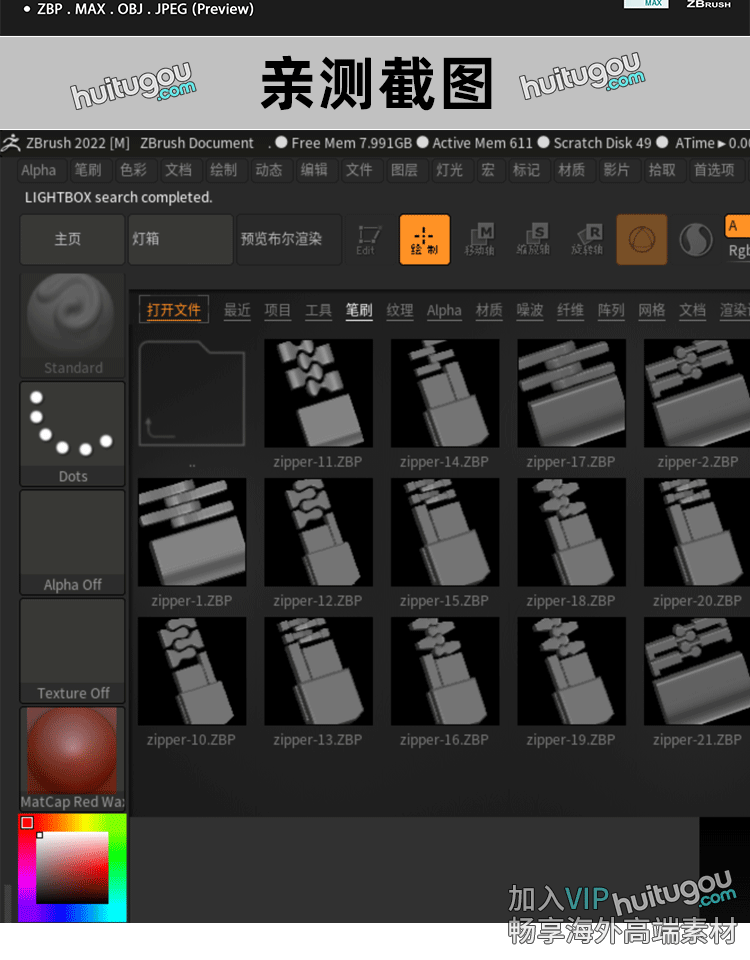Image resolution: width=750 pixels, height=960 pixels.
Task: Select the zipper-2.ZBP brush thumbnail
Action: 697,393
